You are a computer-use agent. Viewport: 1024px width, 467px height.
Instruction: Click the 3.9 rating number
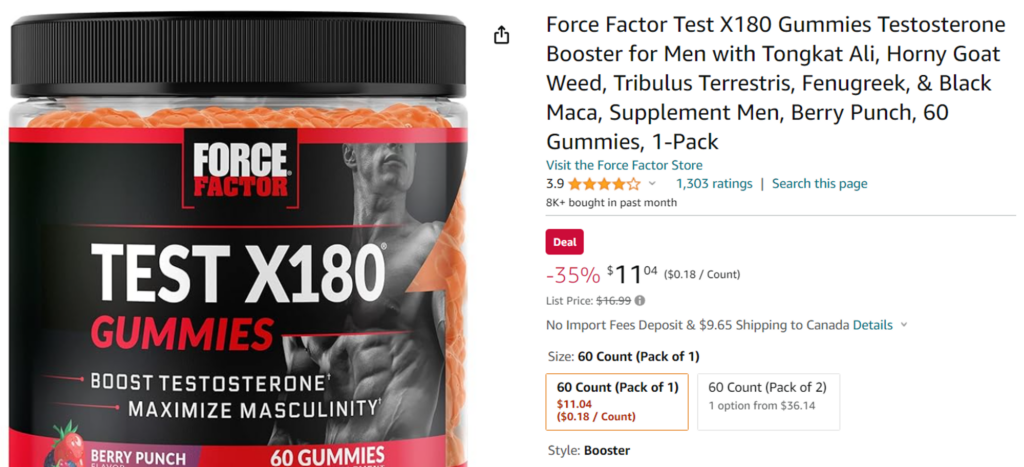555,184
